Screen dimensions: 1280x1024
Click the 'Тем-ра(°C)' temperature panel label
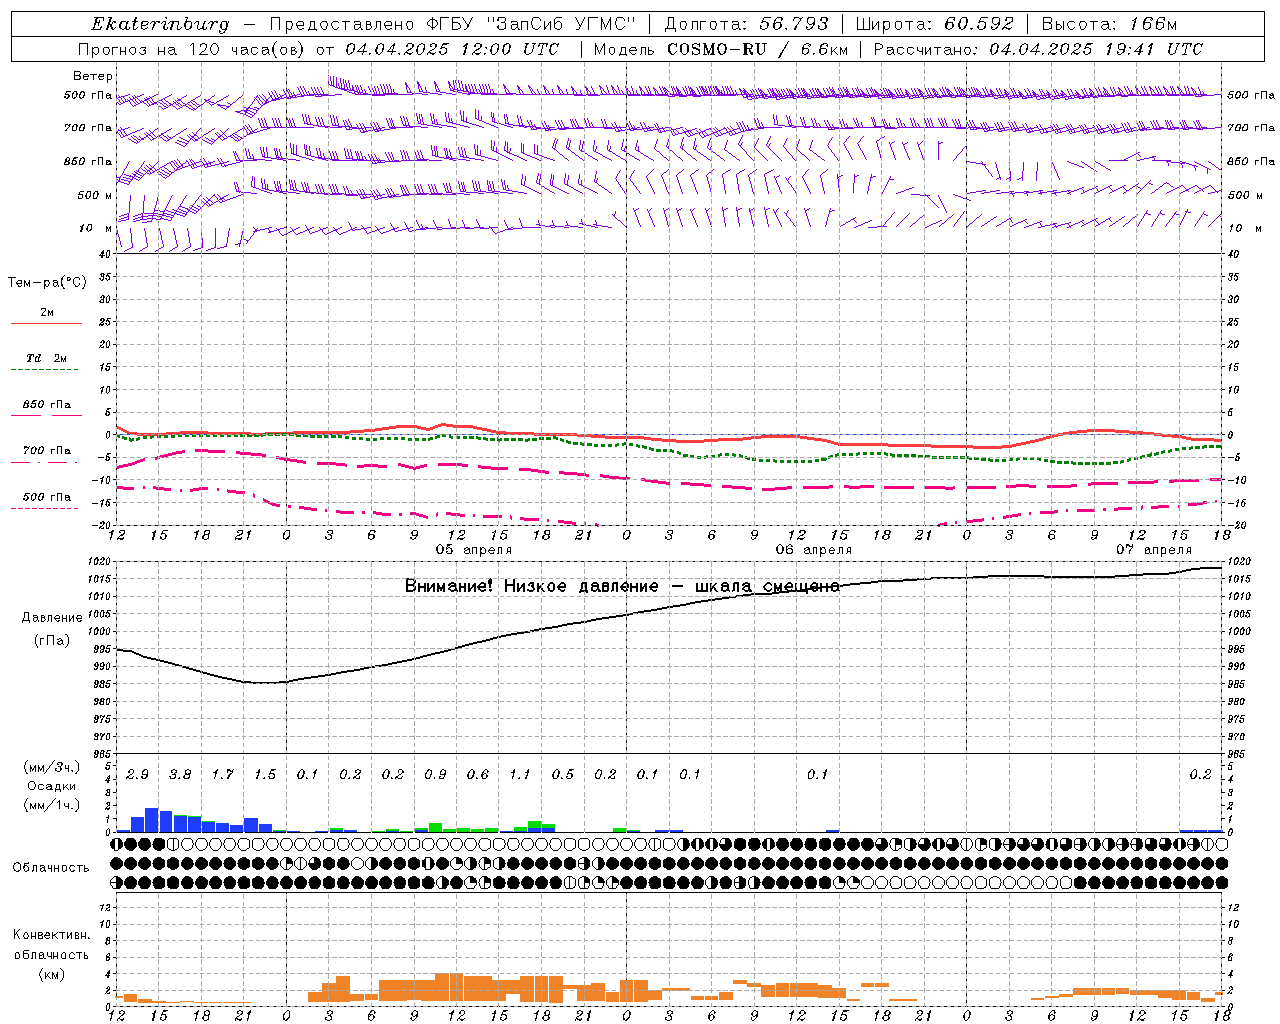tap(47, 283)
